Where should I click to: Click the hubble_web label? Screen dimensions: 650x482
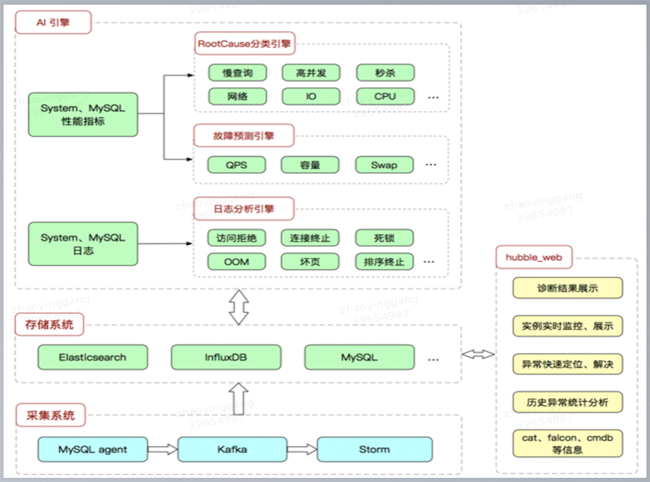534,257
